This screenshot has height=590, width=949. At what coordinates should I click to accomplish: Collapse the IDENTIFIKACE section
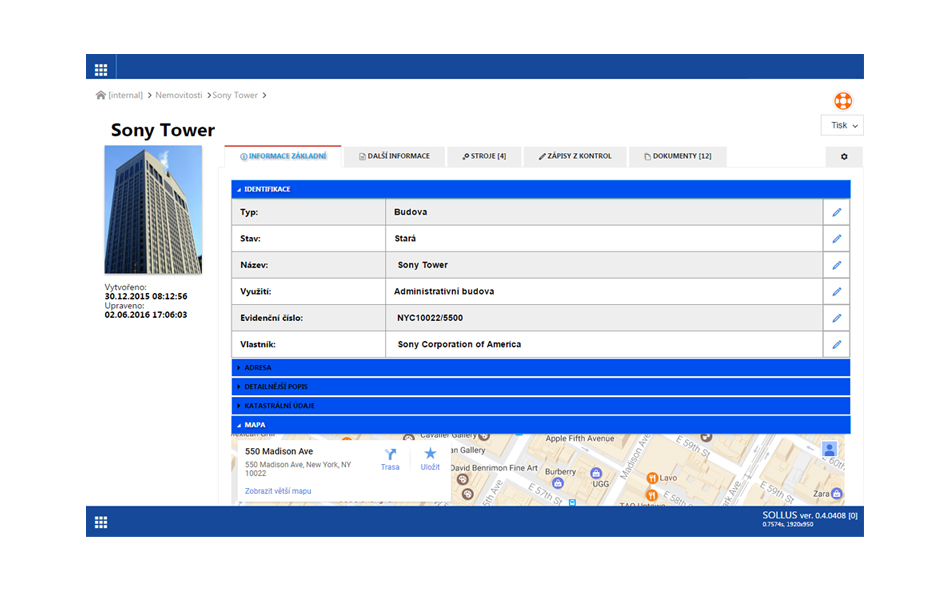267,189
